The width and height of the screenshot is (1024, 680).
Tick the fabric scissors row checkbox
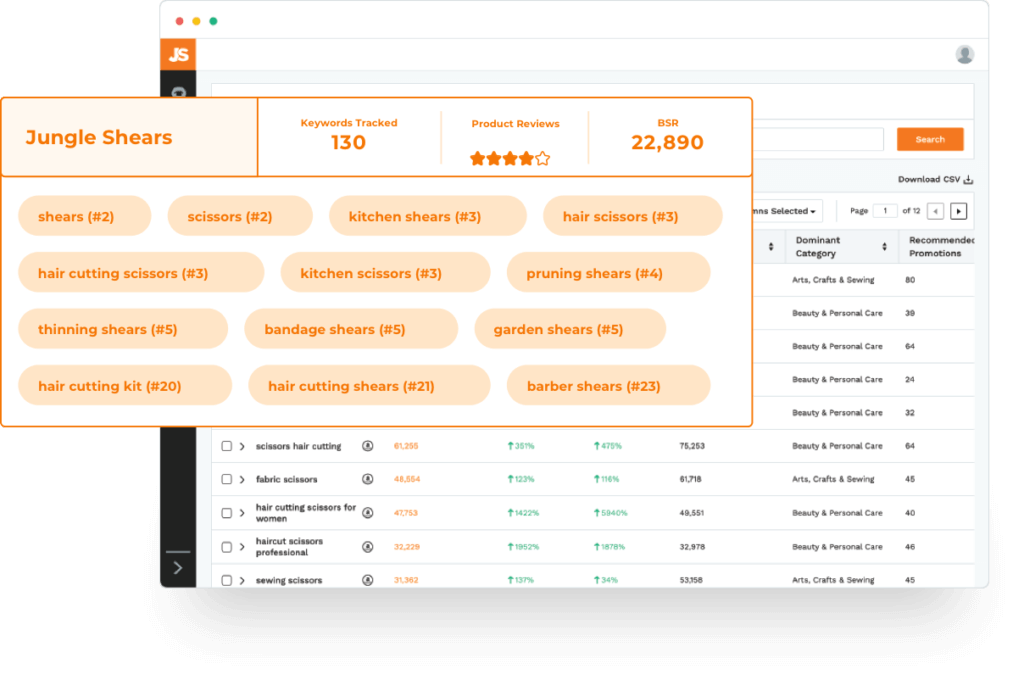tap(227, 479)
